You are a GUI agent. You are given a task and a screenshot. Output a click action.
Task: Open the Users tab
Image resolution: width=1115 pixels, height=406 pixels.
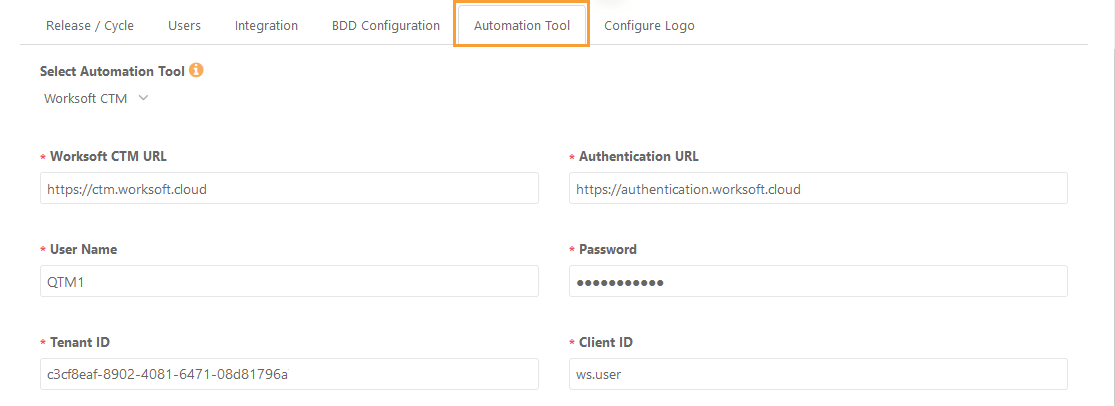[x=184, y=26]
